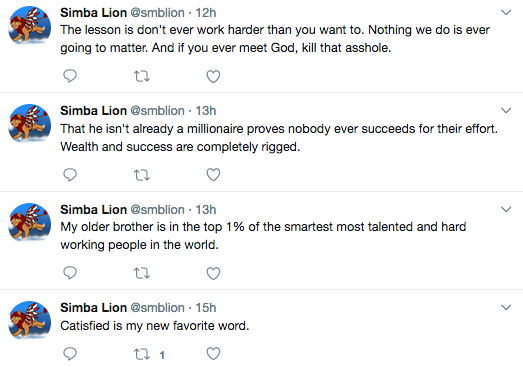Like the tweet about meeting God

[213, 76]
